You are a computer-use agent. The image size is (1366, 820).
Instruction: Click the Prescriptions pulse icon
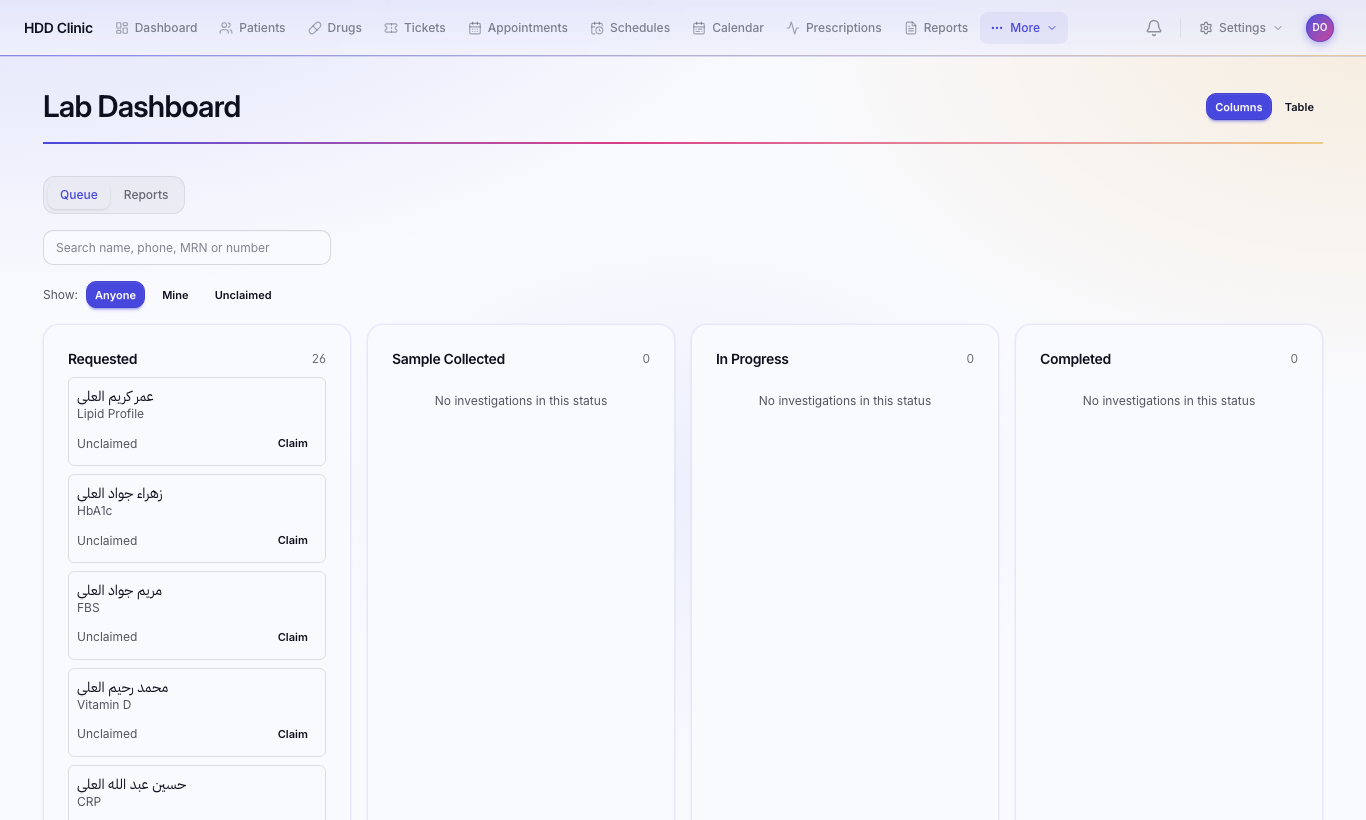pyautogui.click(x=793, y=28)
